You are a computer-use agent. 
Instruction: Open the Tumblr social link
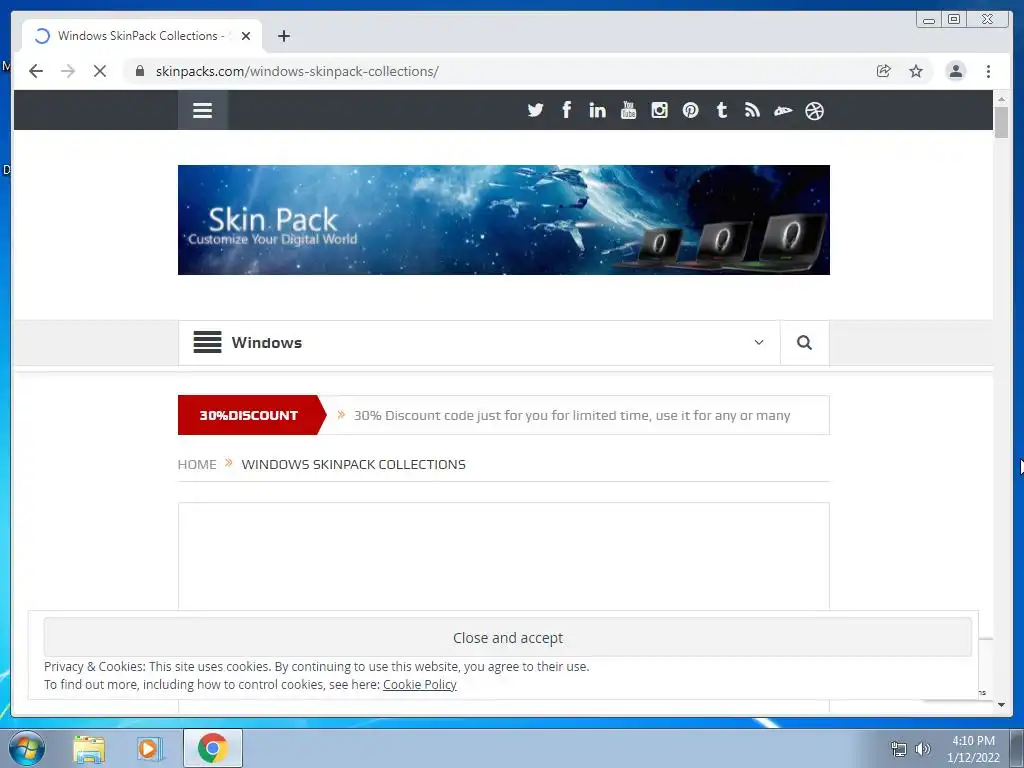722,110
